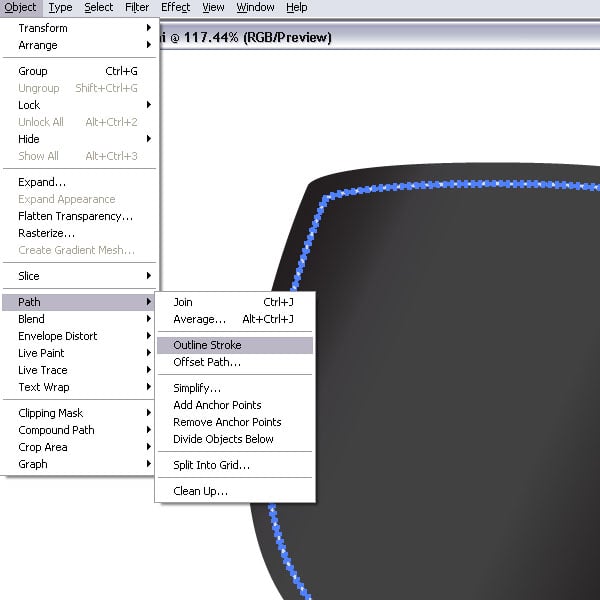Select Split Into Grid option
The width and height of the screenshot is (600, 600).
pos(211,465)
